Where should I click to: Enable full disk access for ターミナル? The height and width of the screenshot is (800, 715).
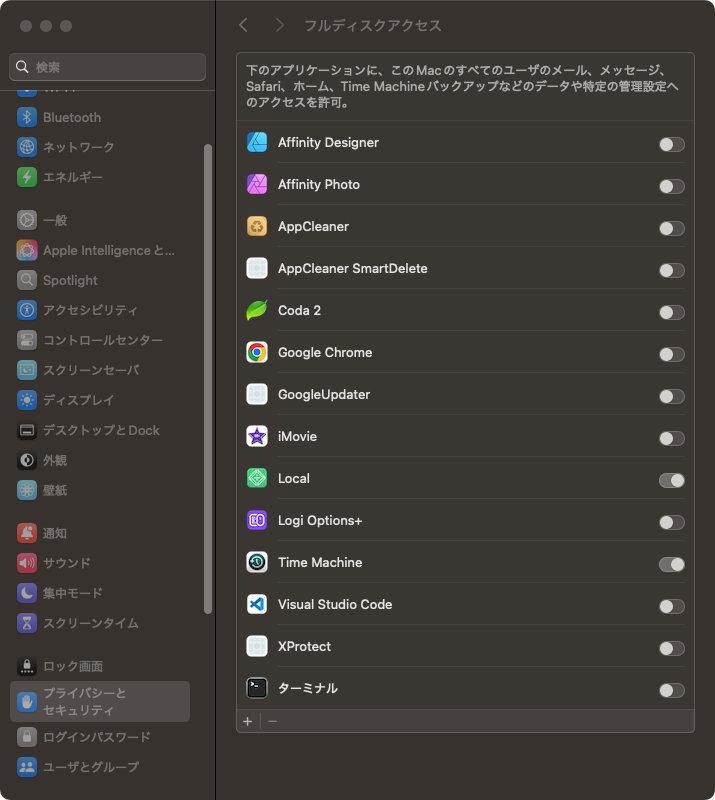671,690
